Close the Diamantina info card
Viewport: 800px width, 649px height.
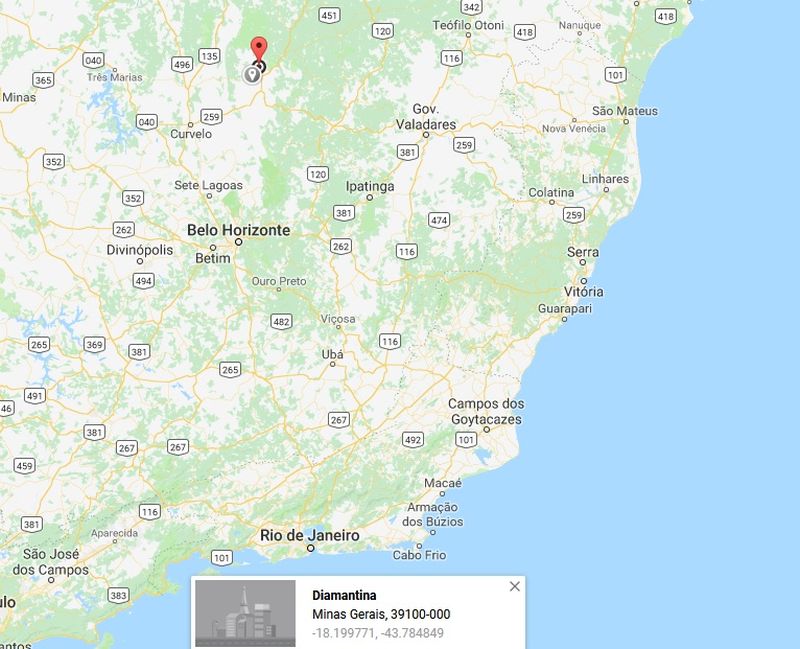pos(515,587)
